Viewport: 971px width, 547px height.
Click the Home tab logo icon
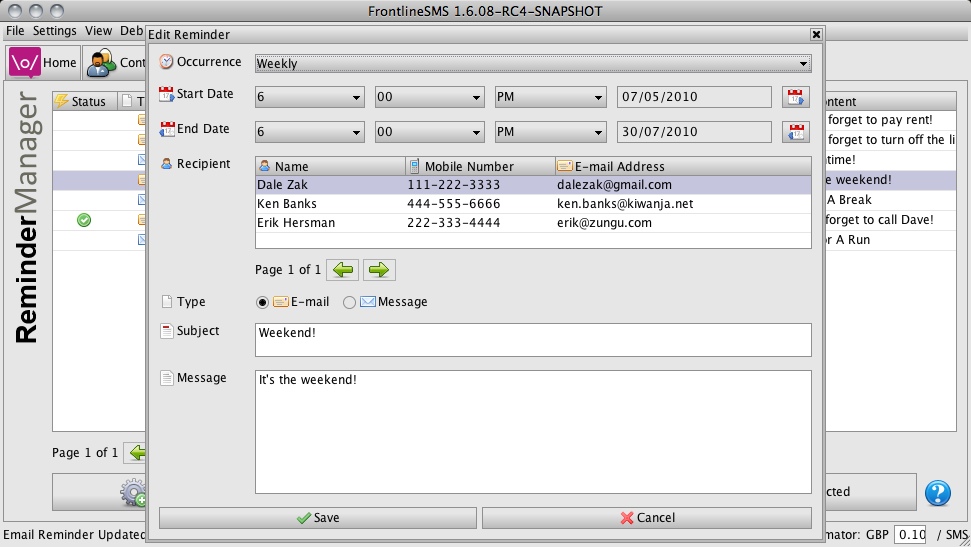25,63
